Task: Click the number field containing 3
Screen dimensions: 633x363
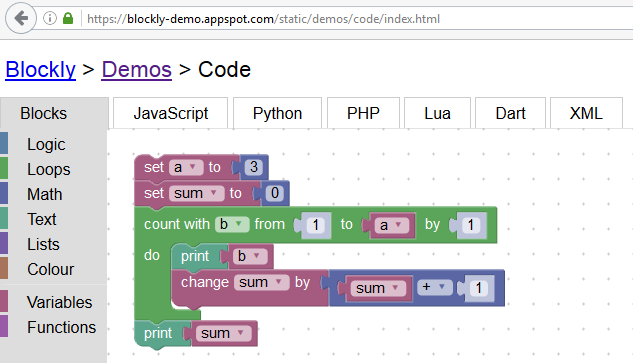Action: pyautogui.click(x=254, y=167)
